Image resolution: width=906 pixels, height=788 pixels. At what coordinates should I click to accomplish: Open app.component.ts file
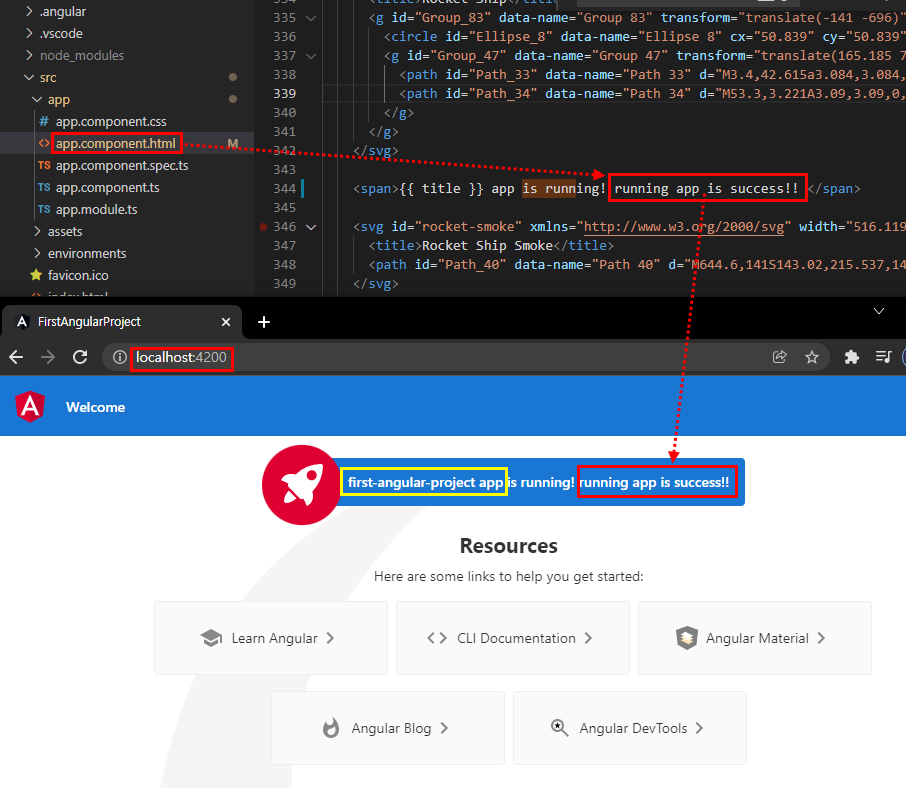(x=107, y=187)
